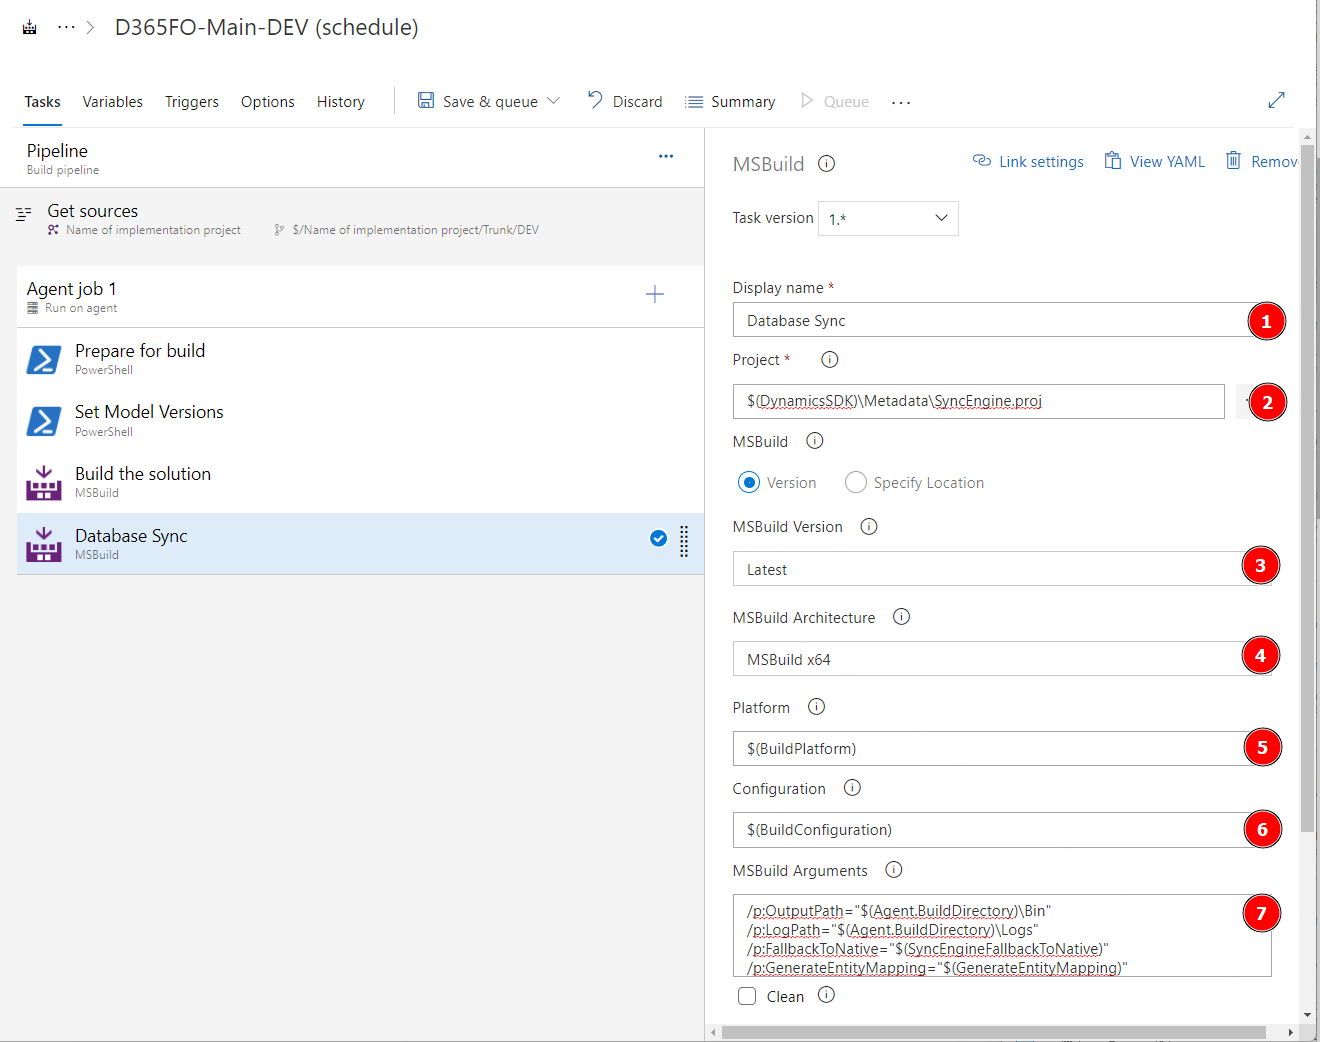Open info tooltip beside MSBuild Arguments

(893, 869)
